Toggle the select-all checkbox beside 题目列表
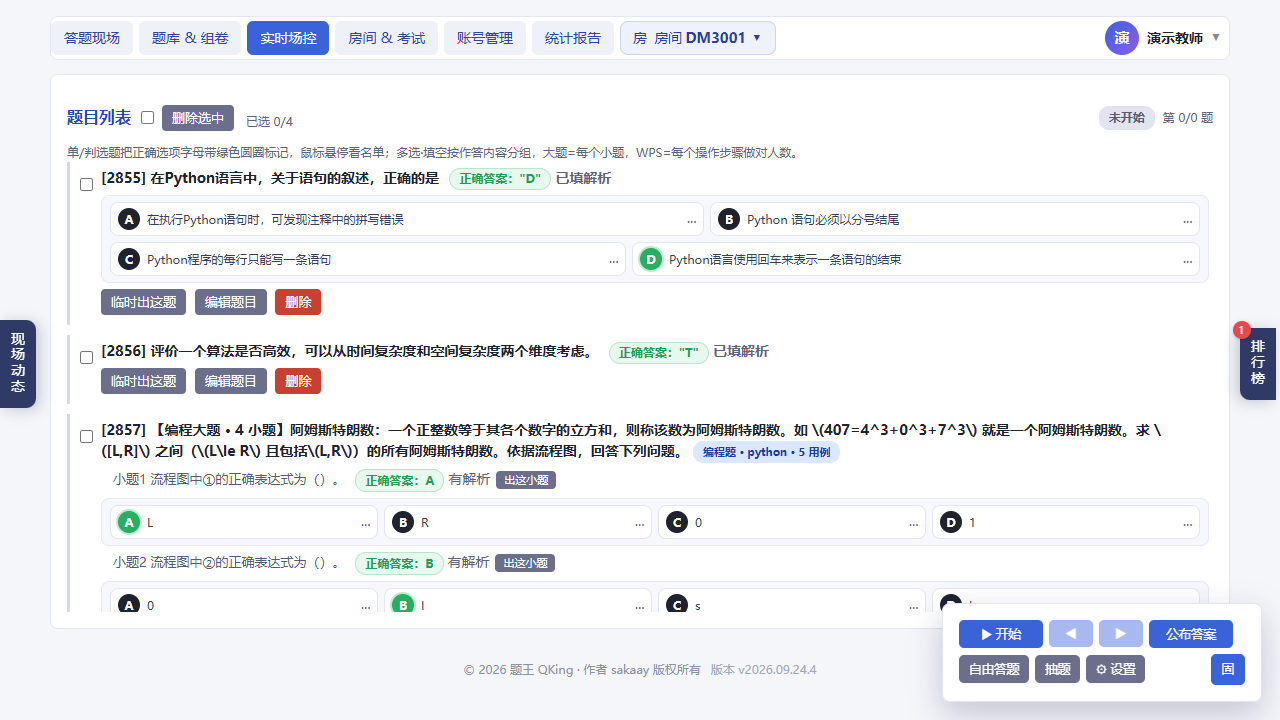Image resolution: width=1280 pixels, height=720 pixels. (x=147, y=117)
